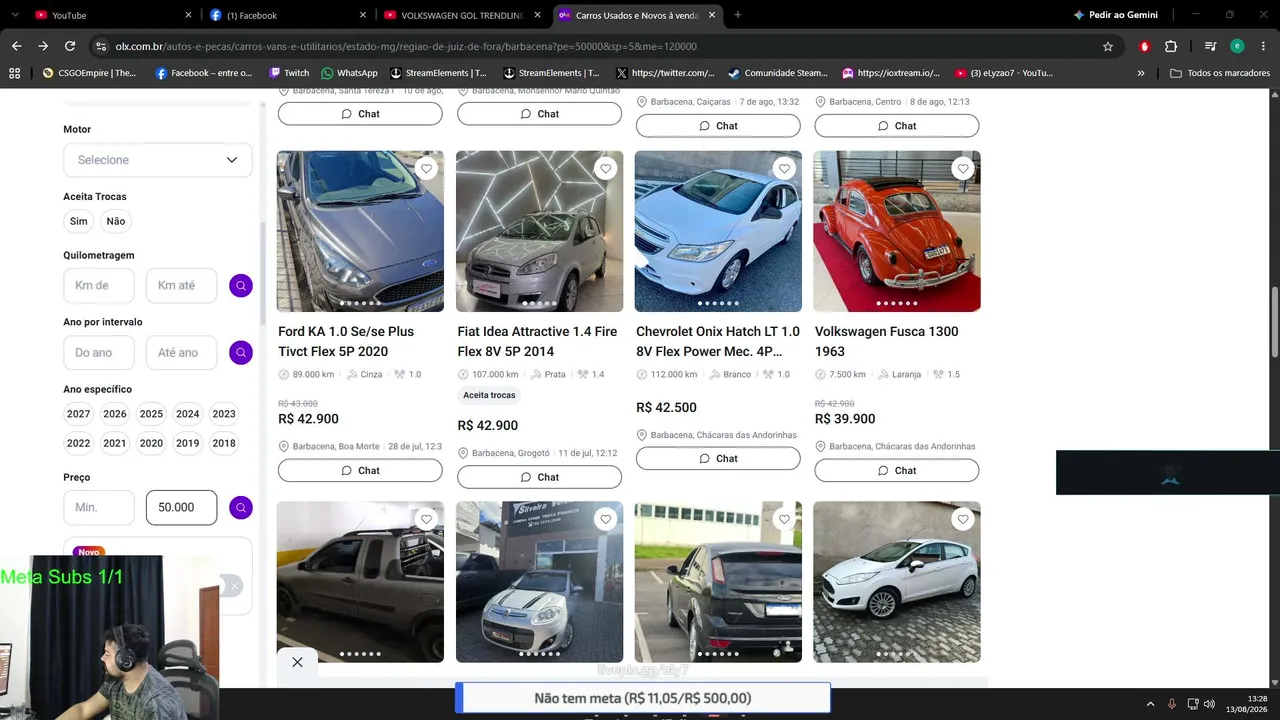This screenshot has width=1280, height=720.
Task: Open the Chrome profile avatar
Action: 1237,46
